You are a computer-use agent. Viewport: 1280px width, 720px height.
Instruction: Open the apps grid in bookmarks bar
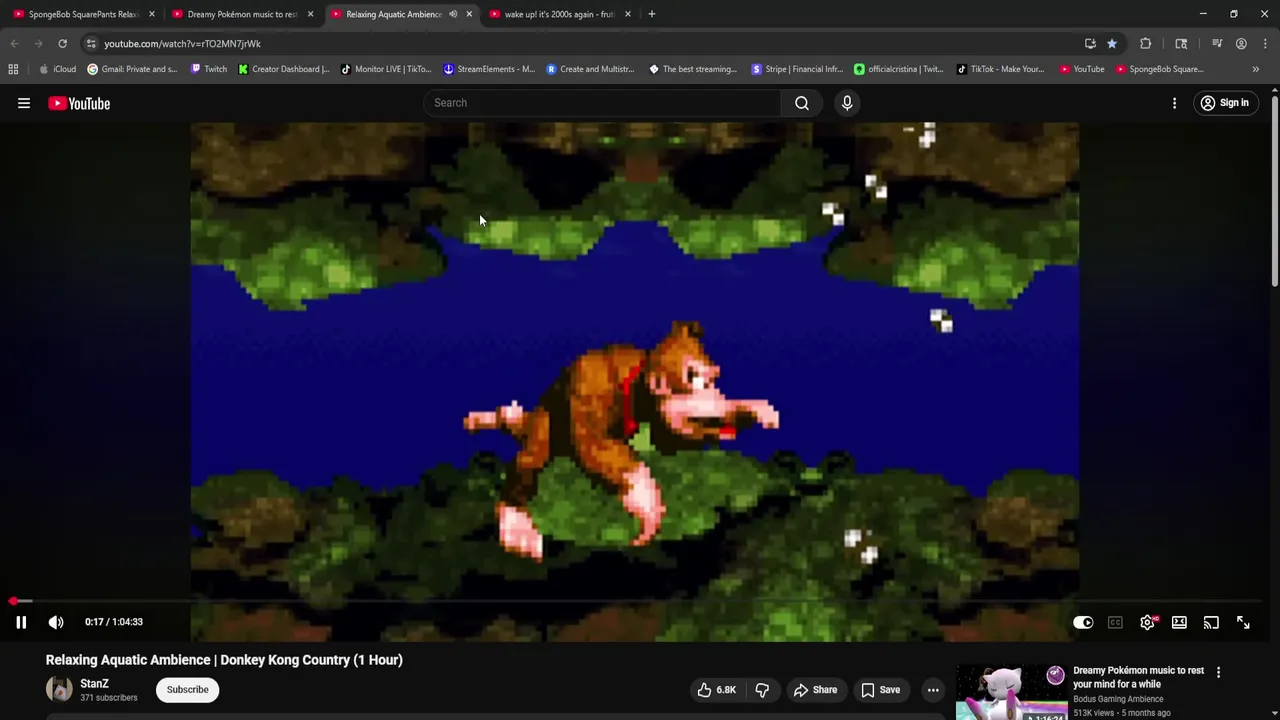(x=13, y=69)
